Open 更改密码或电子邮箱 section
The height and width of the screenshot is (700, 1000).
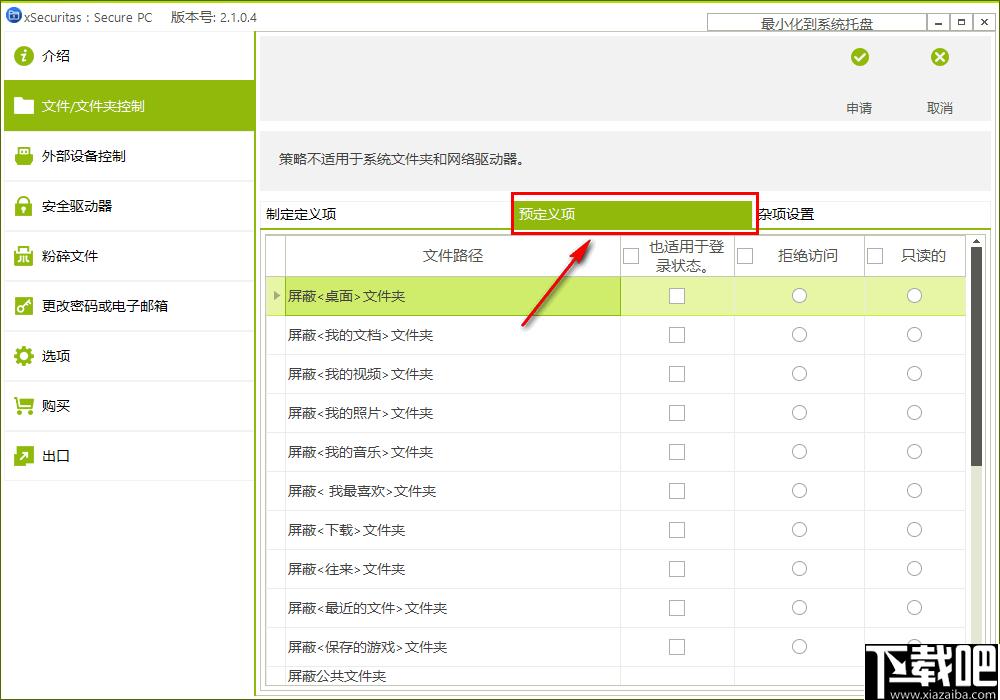129,306
